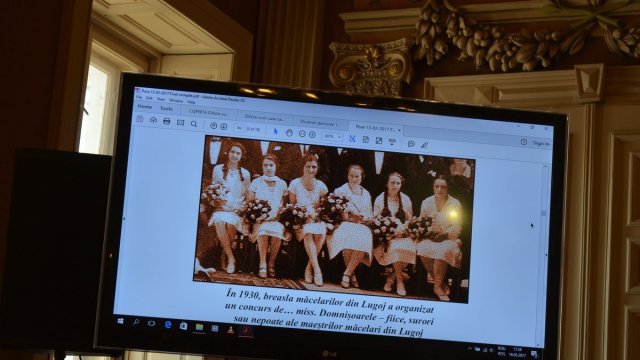Open VLC from the Windows taskbar
Image resolution: width=640 pixels, height=360 pixels.
231,330
